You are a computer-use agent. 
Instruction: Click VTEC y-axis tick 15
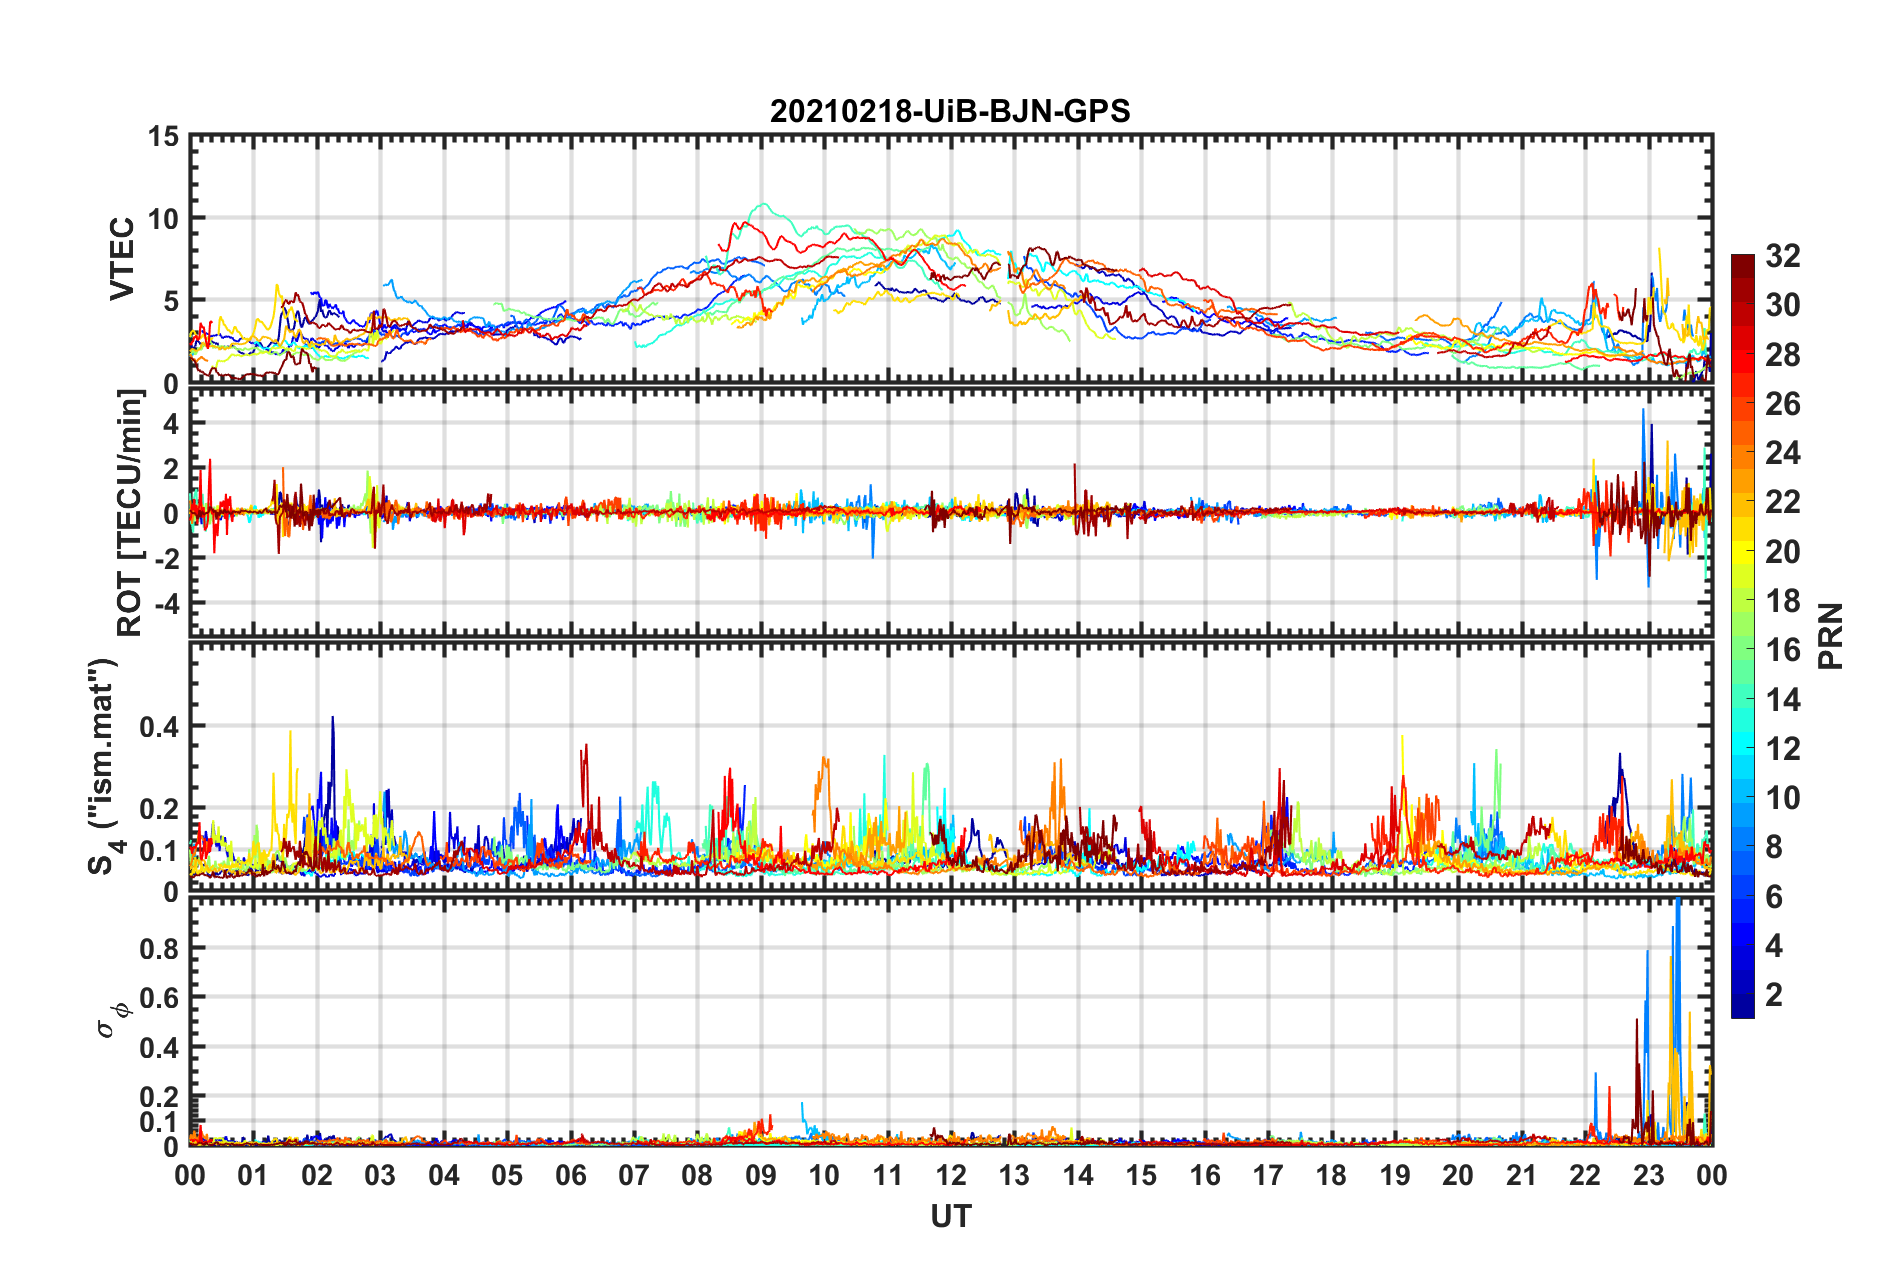tap(163, 136)
